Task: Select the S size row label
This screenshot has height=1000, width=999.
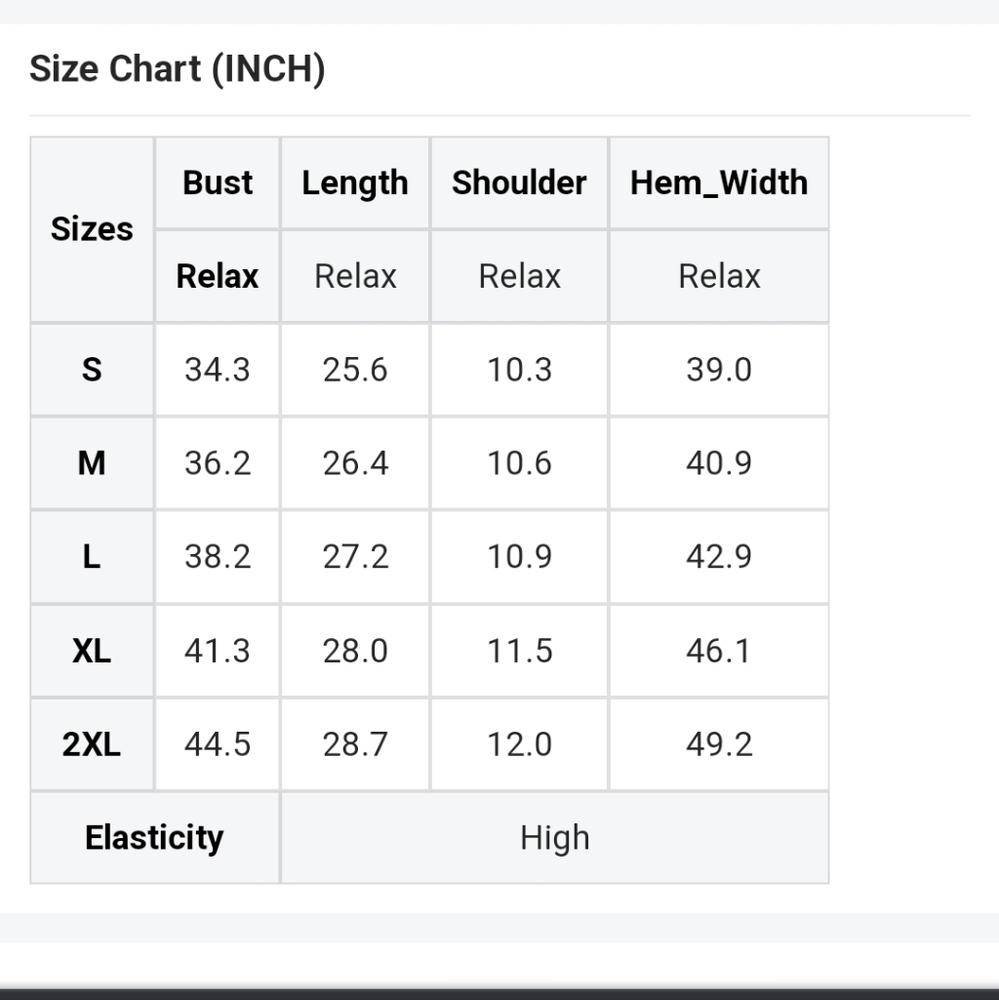Action: [x=92, y=370]
